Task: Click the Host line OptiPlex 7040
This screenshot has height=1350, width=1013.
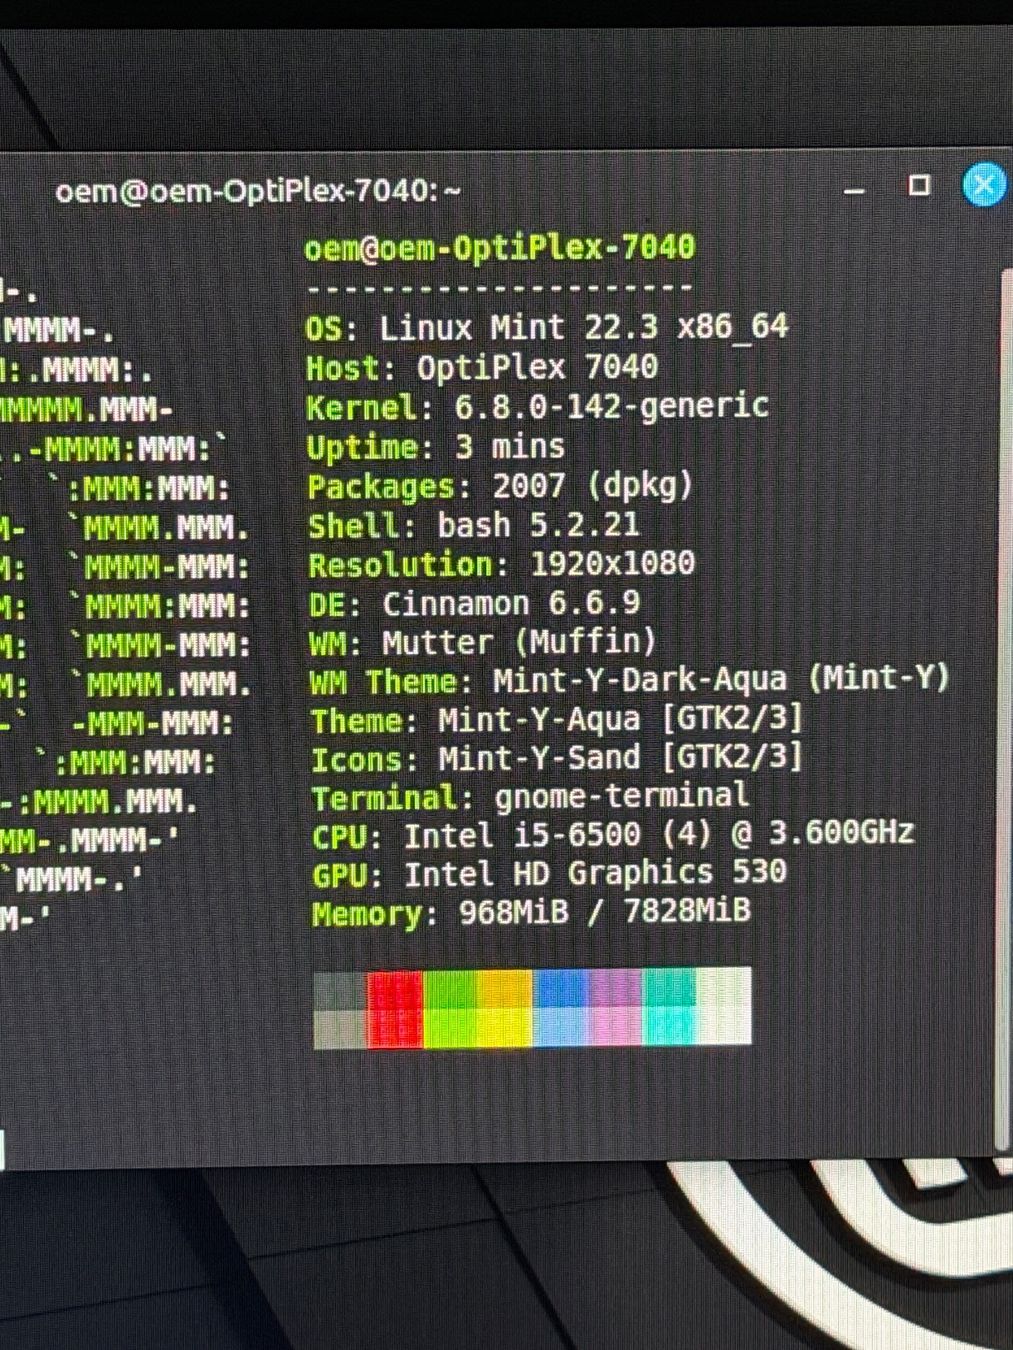Action: 482,367
